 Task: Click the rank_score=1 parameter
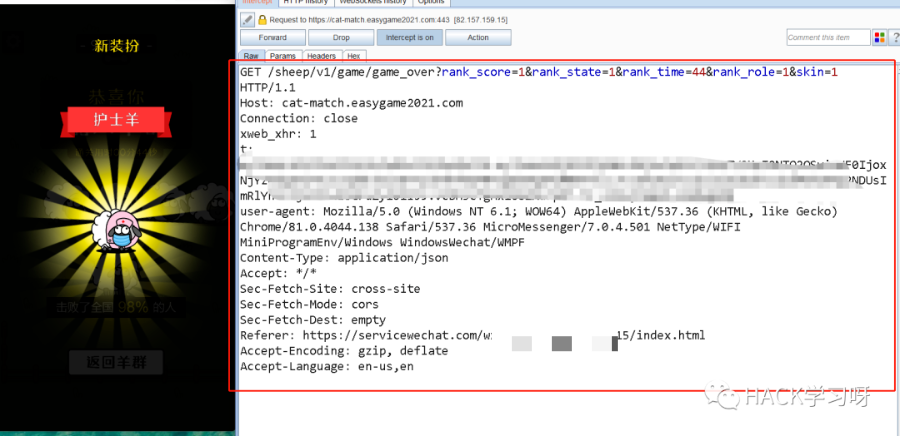(x=482, y=73)
